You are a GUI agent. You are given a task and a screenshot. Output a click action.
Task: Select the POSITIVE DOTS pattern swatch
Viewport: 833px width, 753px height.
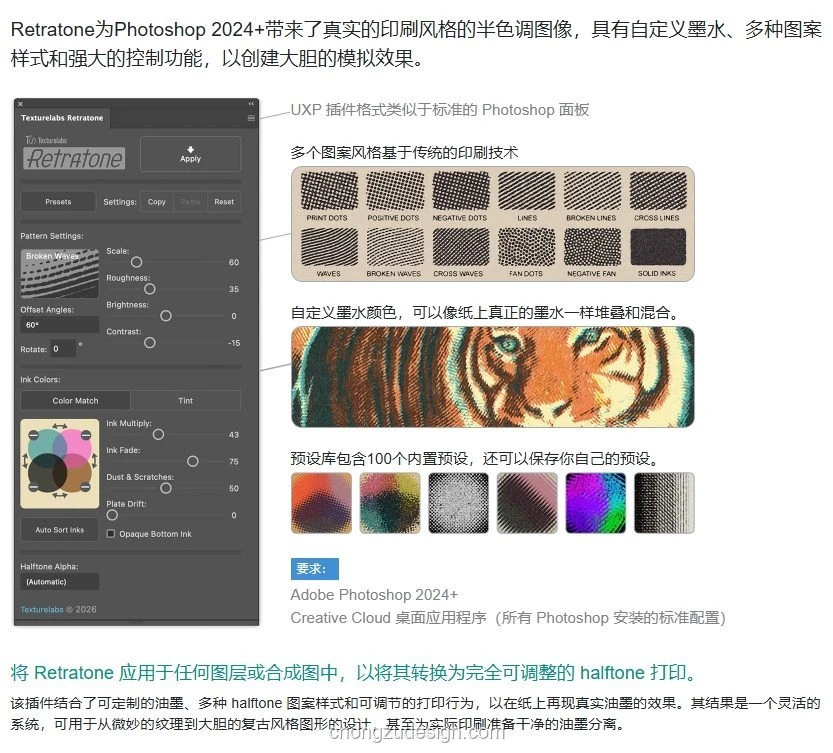click(394, 191)
